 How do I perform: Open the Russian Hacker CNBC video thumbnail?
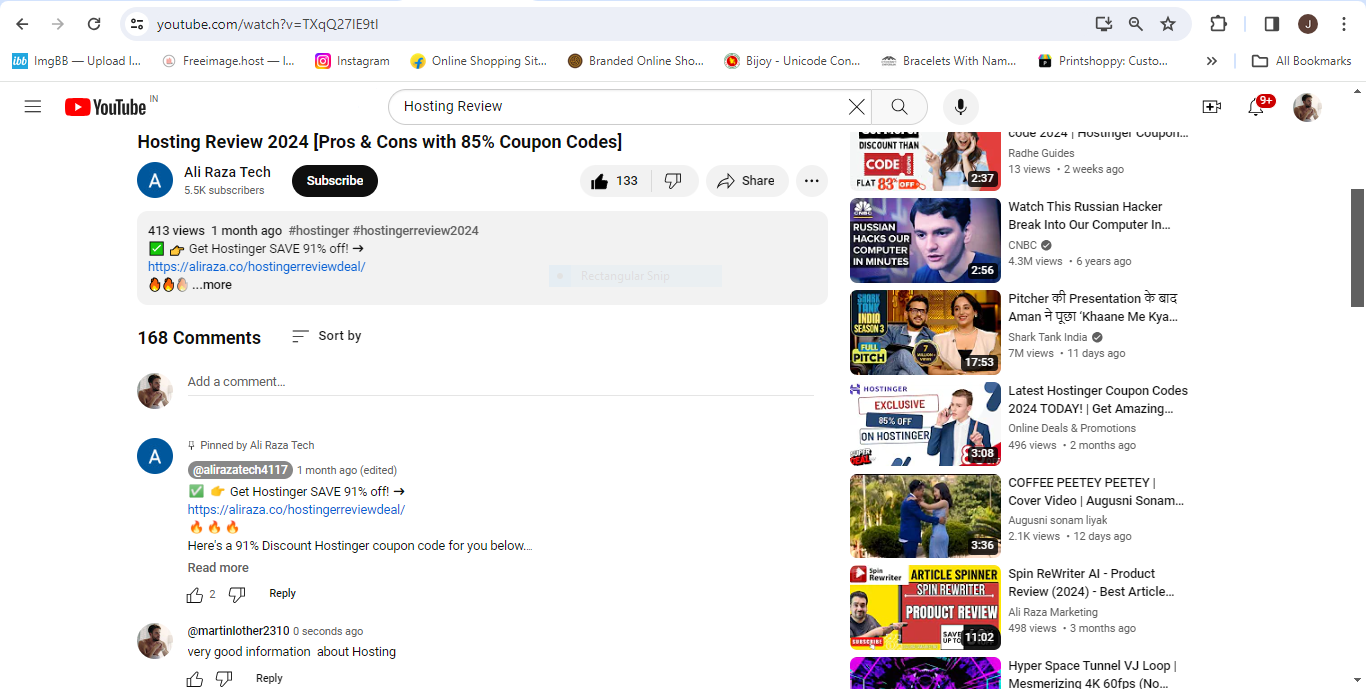click(x=925, y=240)
